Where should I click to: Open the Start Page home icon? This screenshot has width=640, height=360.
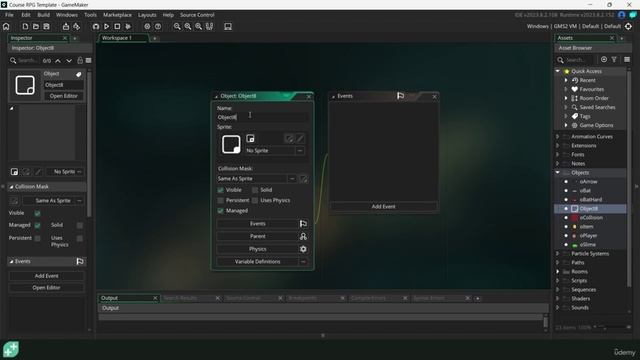6,27
